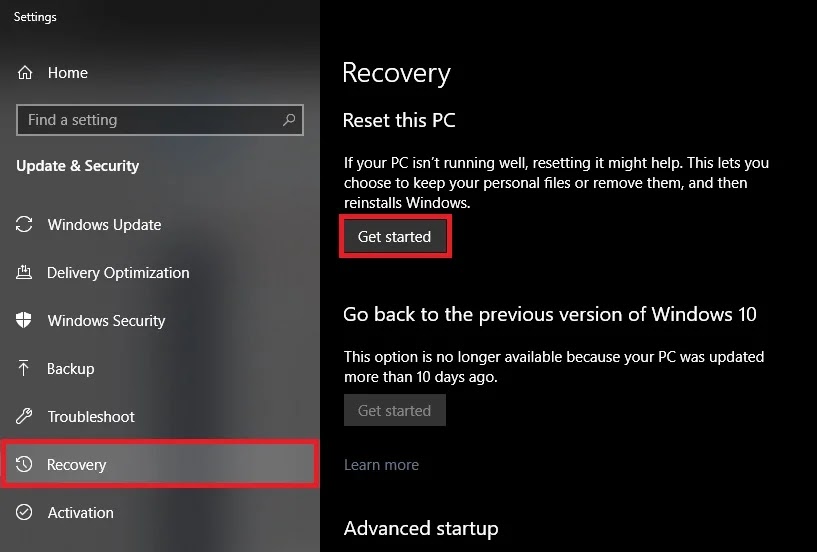
Task: Click the disabled Get started under Go back
Action: pos(394,410)
